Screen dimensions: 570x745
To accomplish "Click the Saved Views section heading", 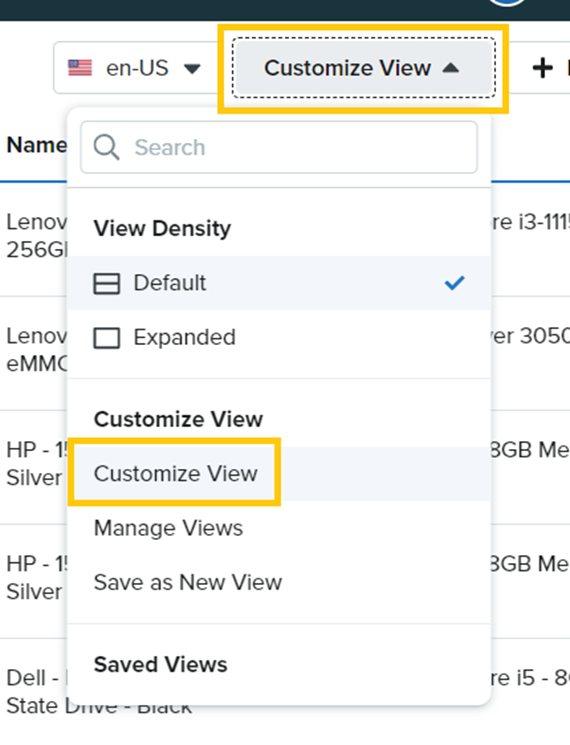I will (161, 664).
